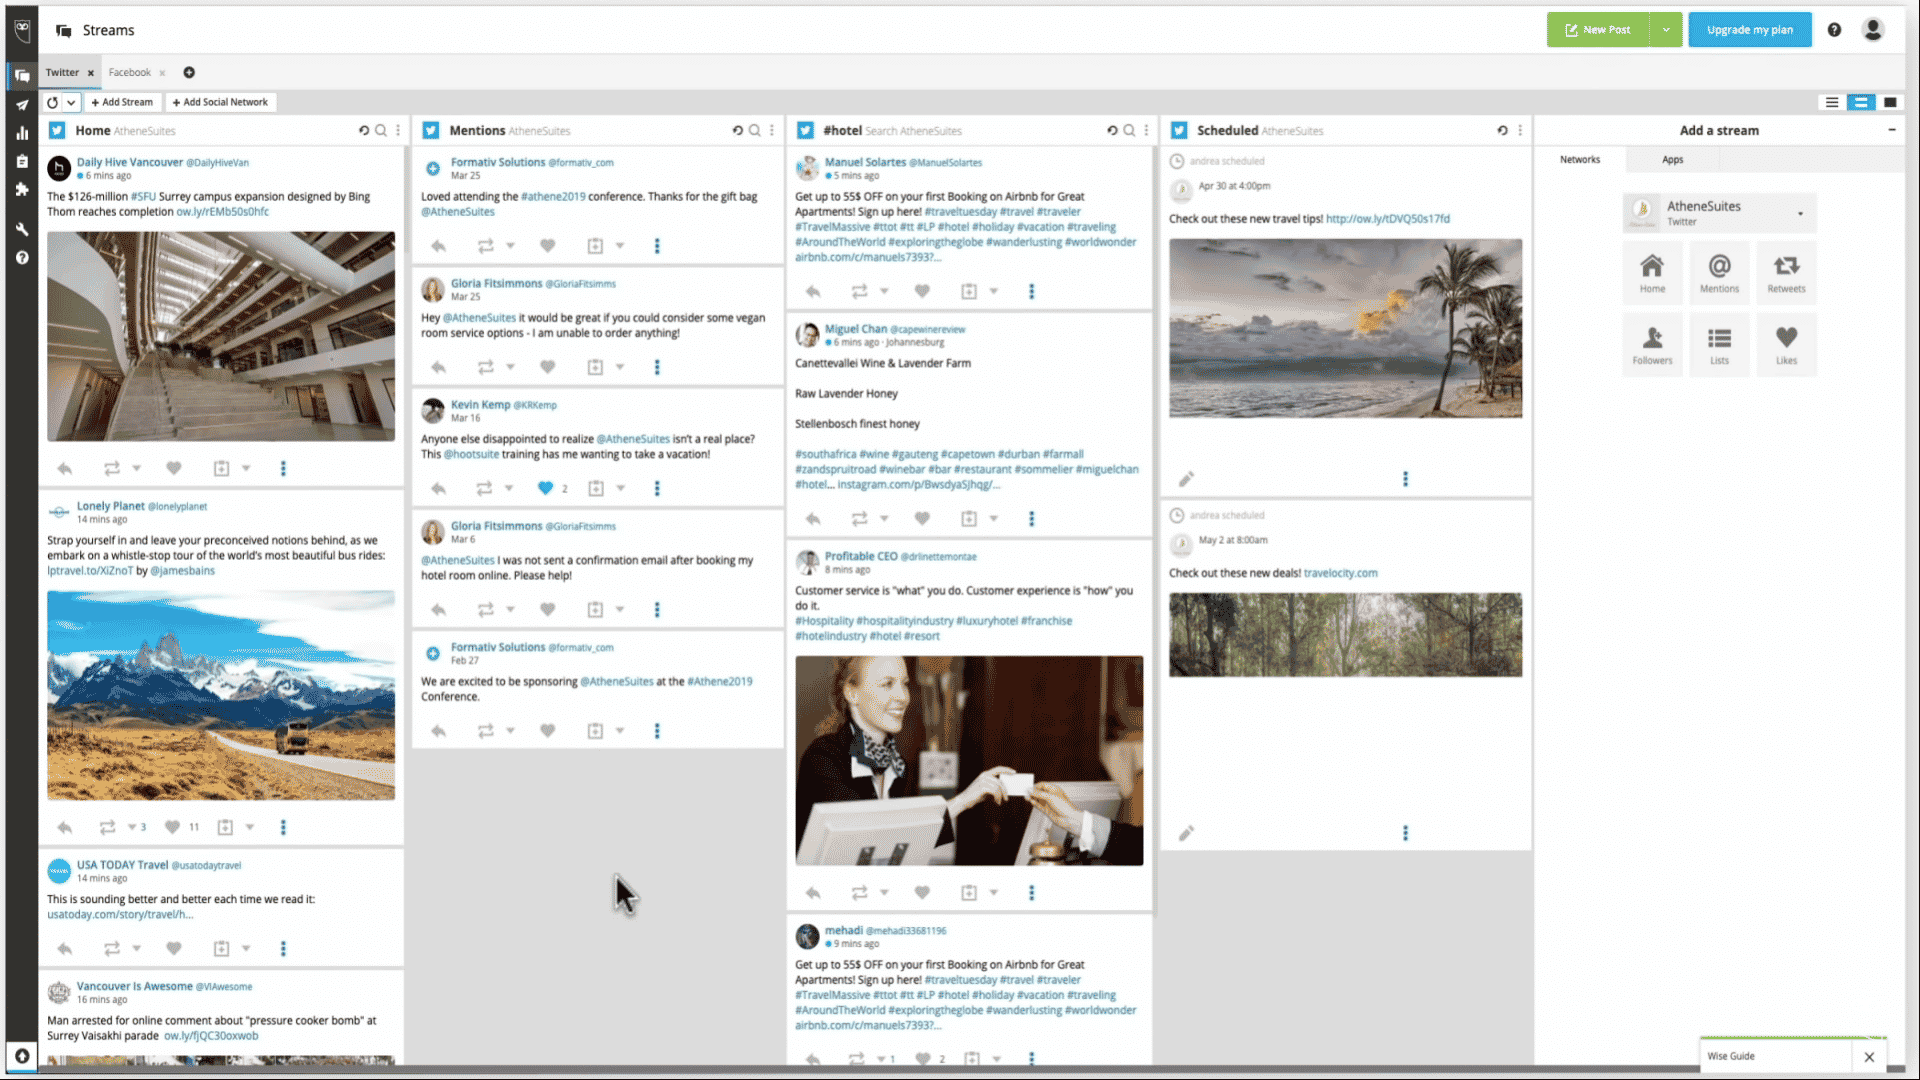Add a Lists stream tile

point(1719,344)
